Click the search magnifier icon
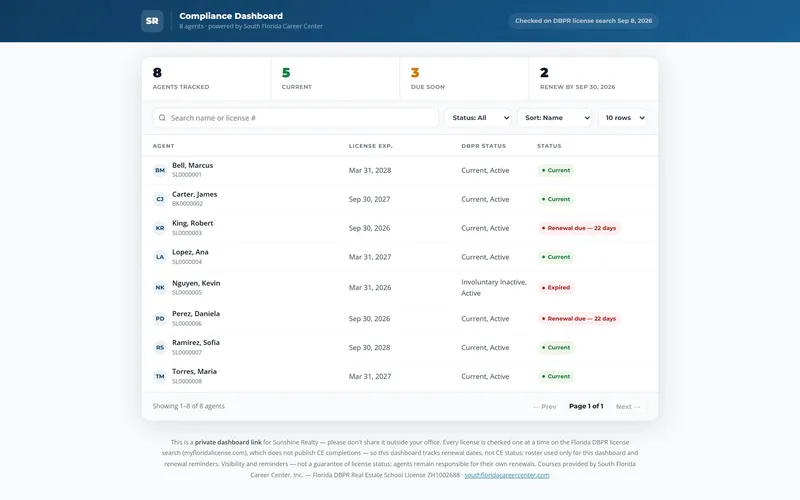This screenshot has height=500, width=800. [x=162, y=118]
